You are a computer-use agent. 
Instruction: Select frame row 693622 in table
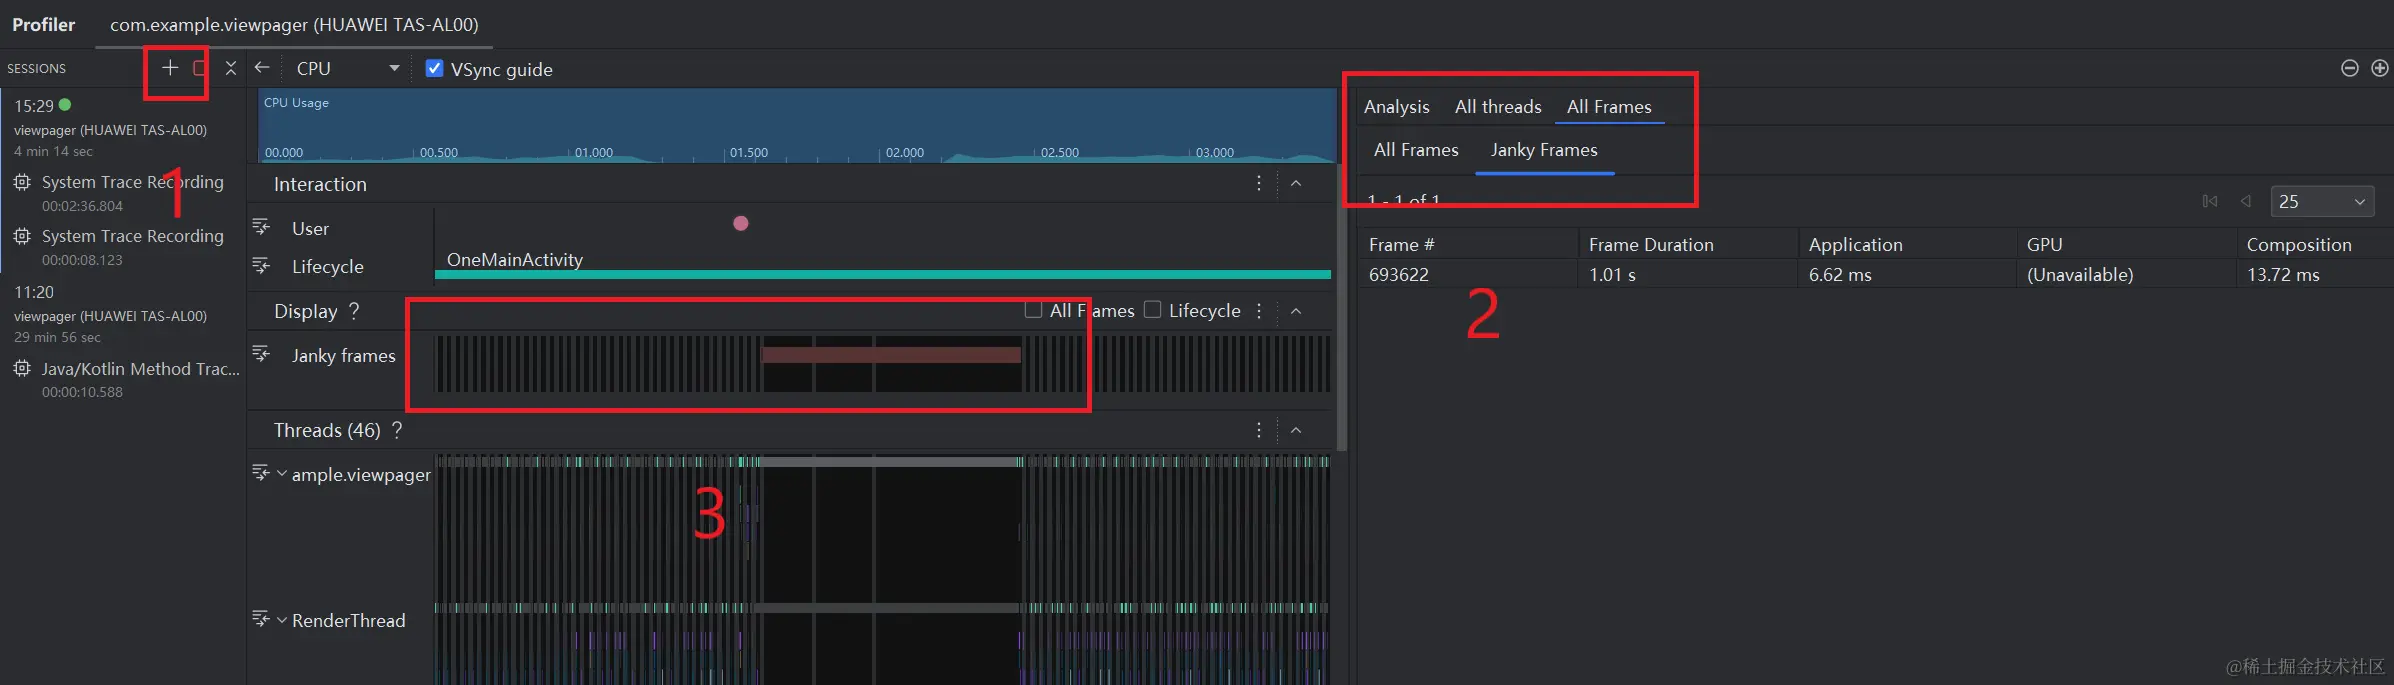click(x=1876, y=274)
